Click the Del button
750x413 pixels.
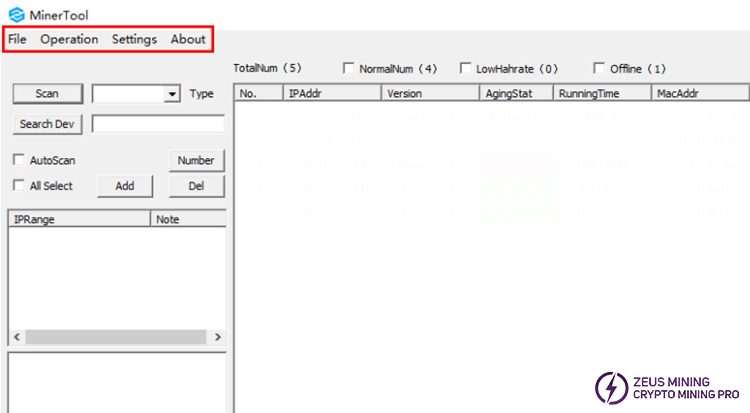[196, 186]
